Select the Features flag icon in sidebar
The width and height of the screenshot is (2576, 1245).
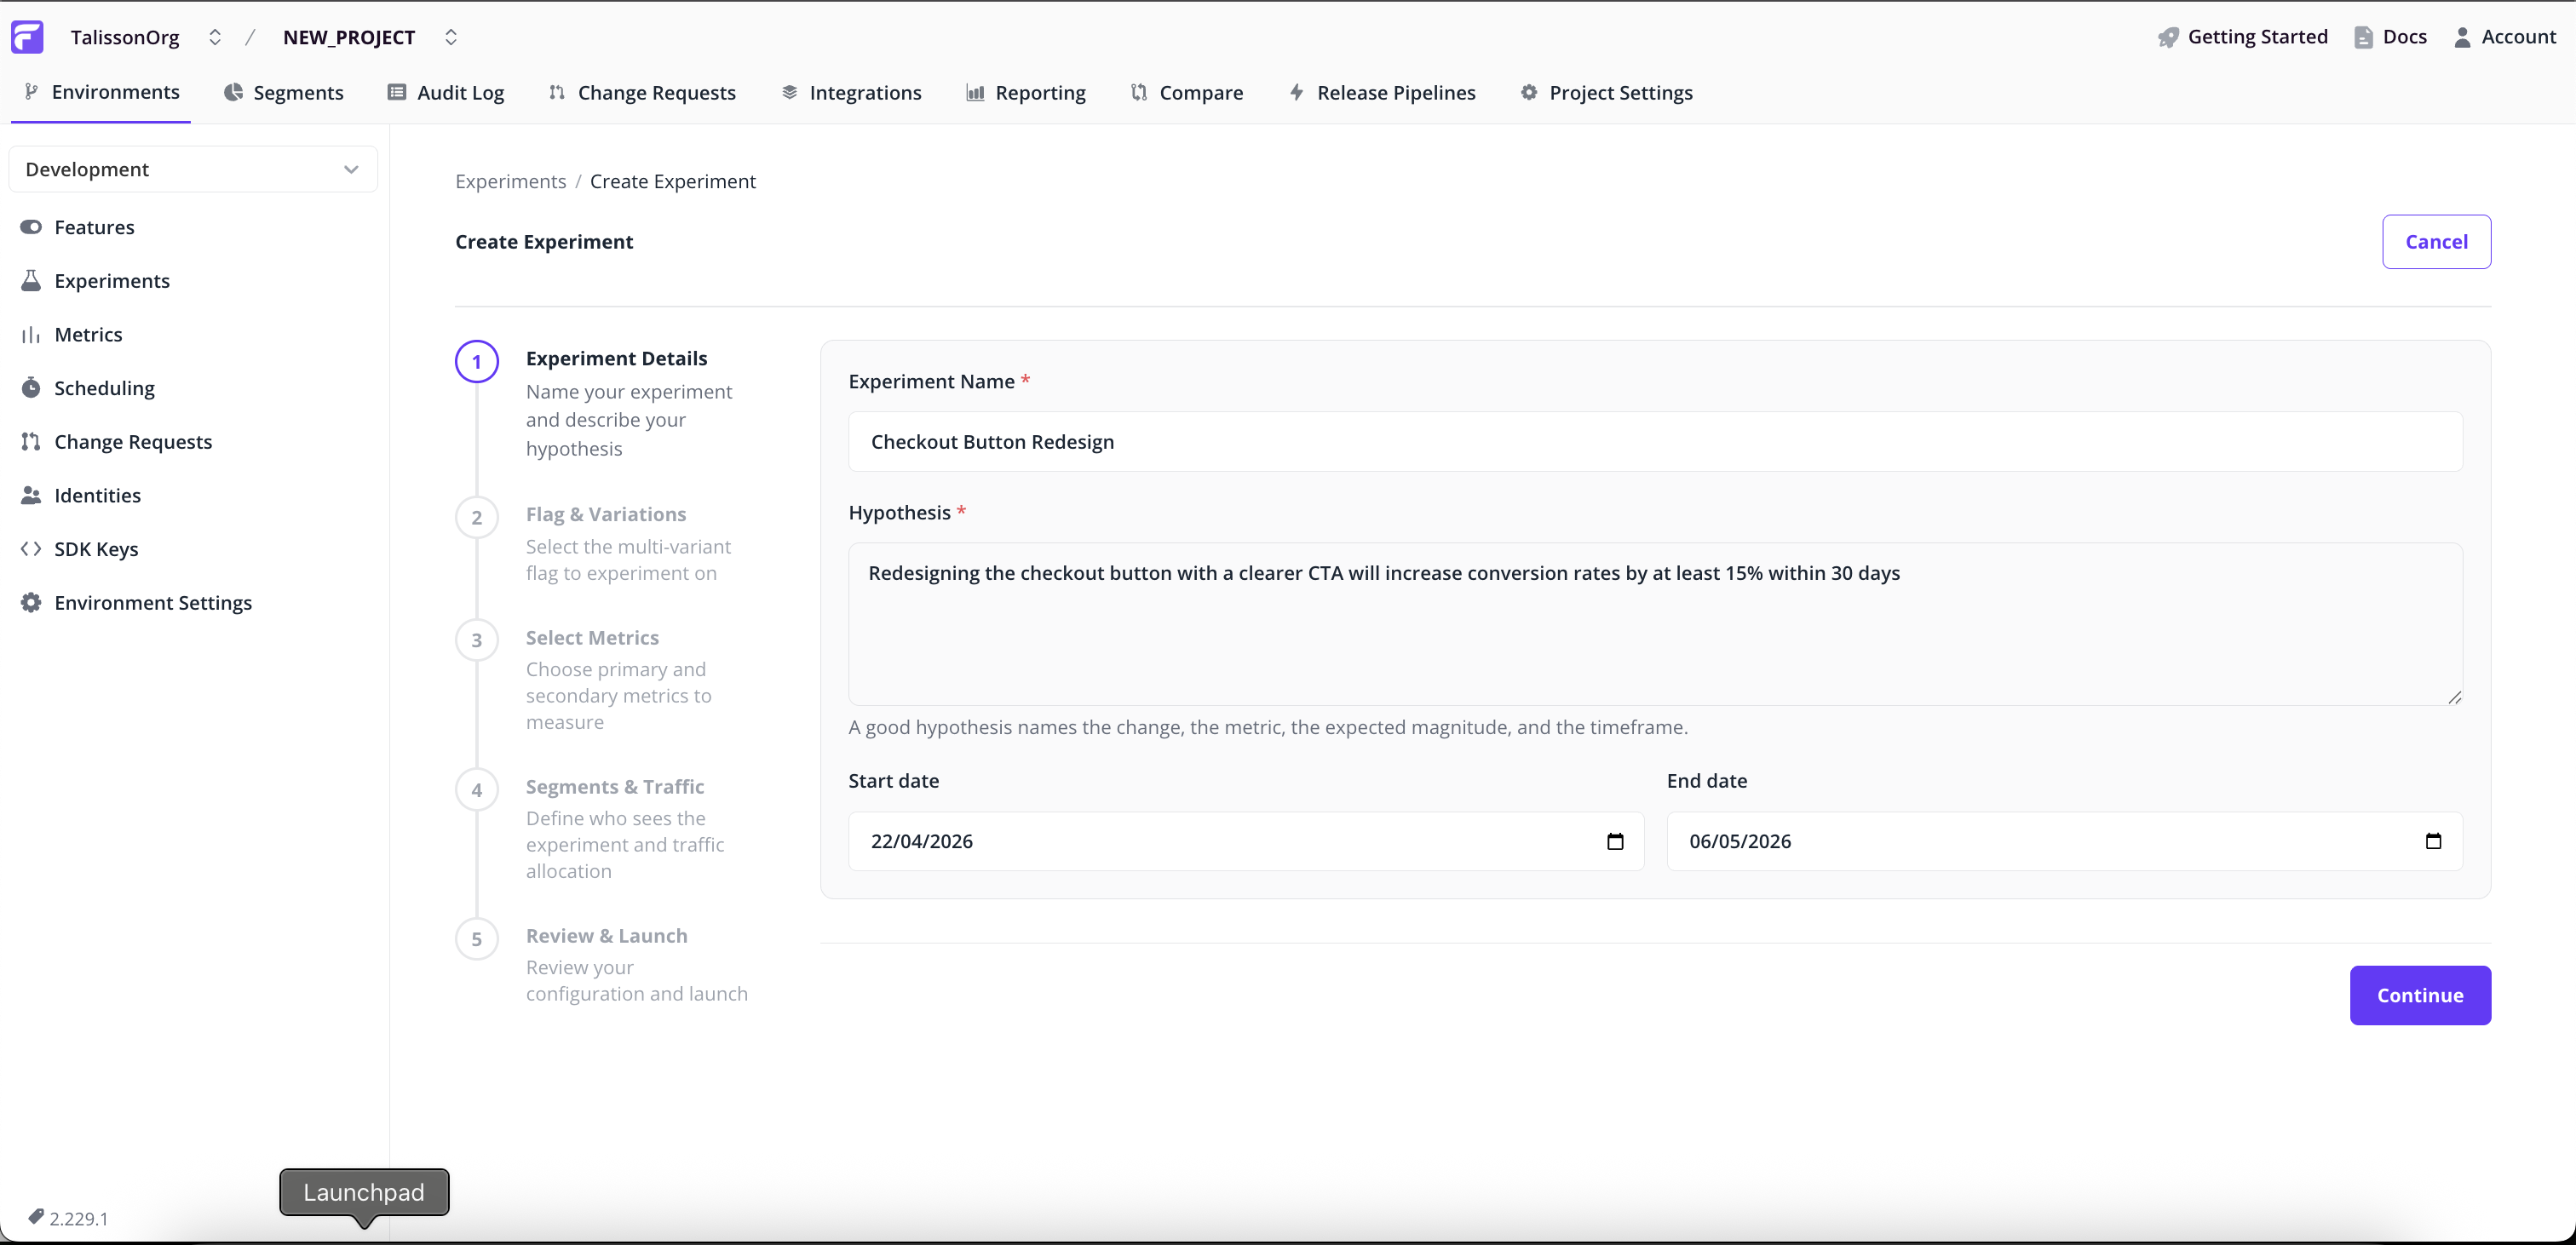31,227
